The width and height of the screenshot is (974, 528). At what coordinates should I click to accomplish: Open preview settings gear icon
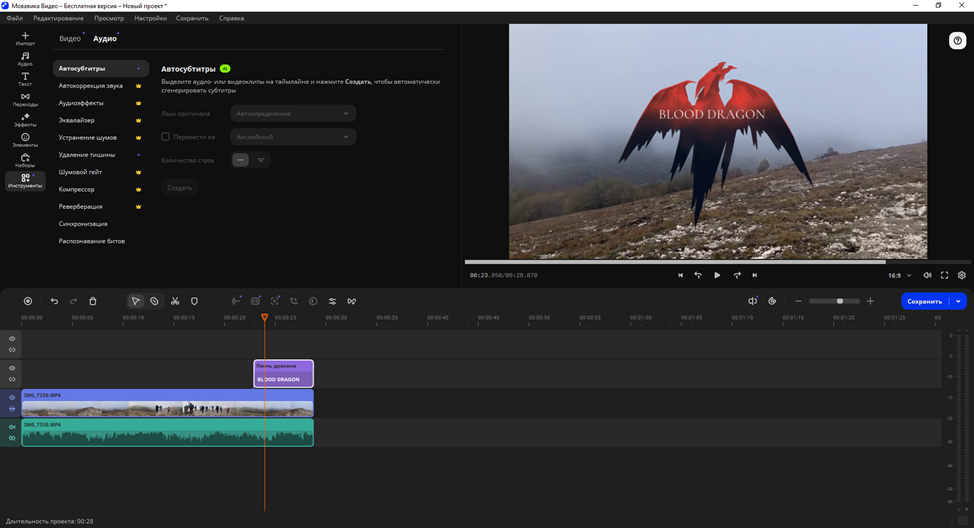pos(962,275)
